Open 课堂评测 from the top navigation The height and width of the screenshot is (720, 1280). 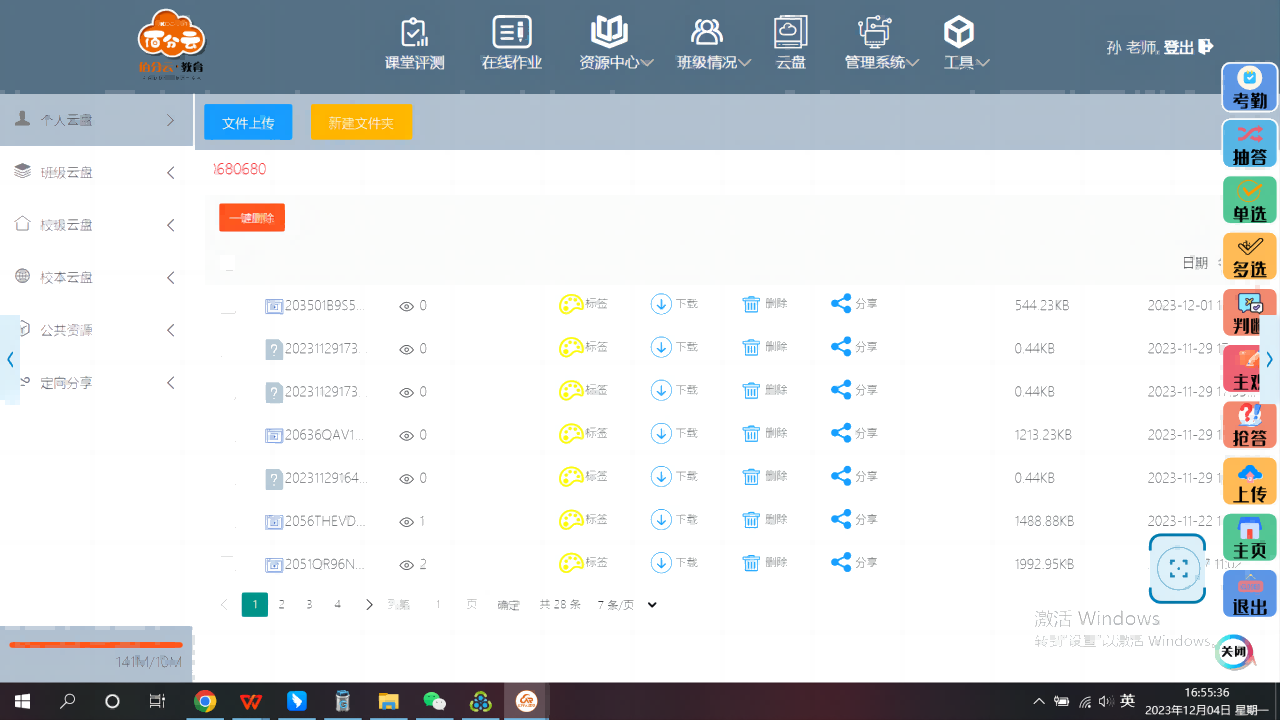coord(414,44)
